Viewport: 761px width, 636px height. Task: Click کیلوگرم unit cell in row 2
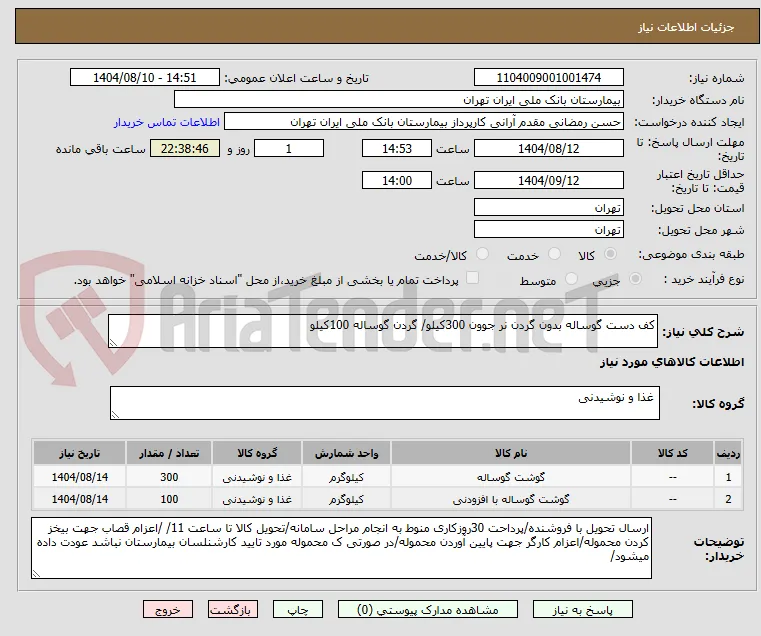click(x=346, y=499)
